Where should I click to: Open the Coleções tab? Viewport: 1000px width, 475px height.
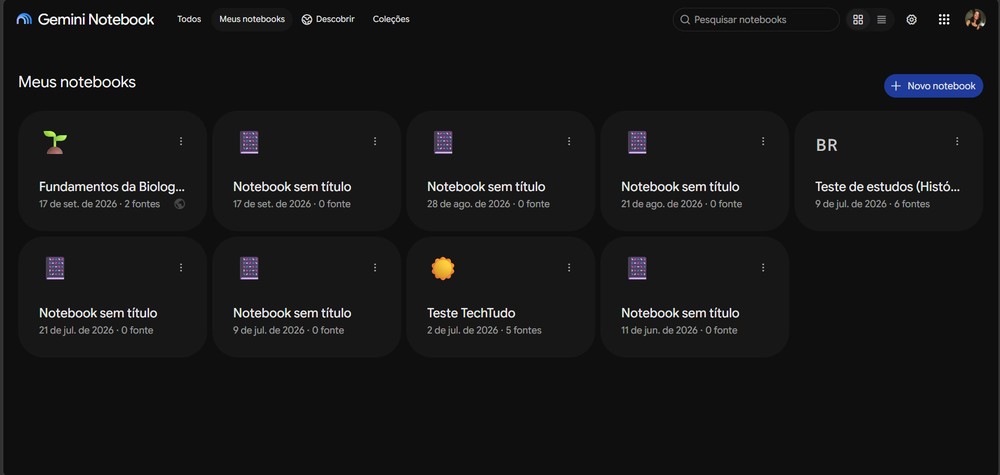[x=391, y=19]
